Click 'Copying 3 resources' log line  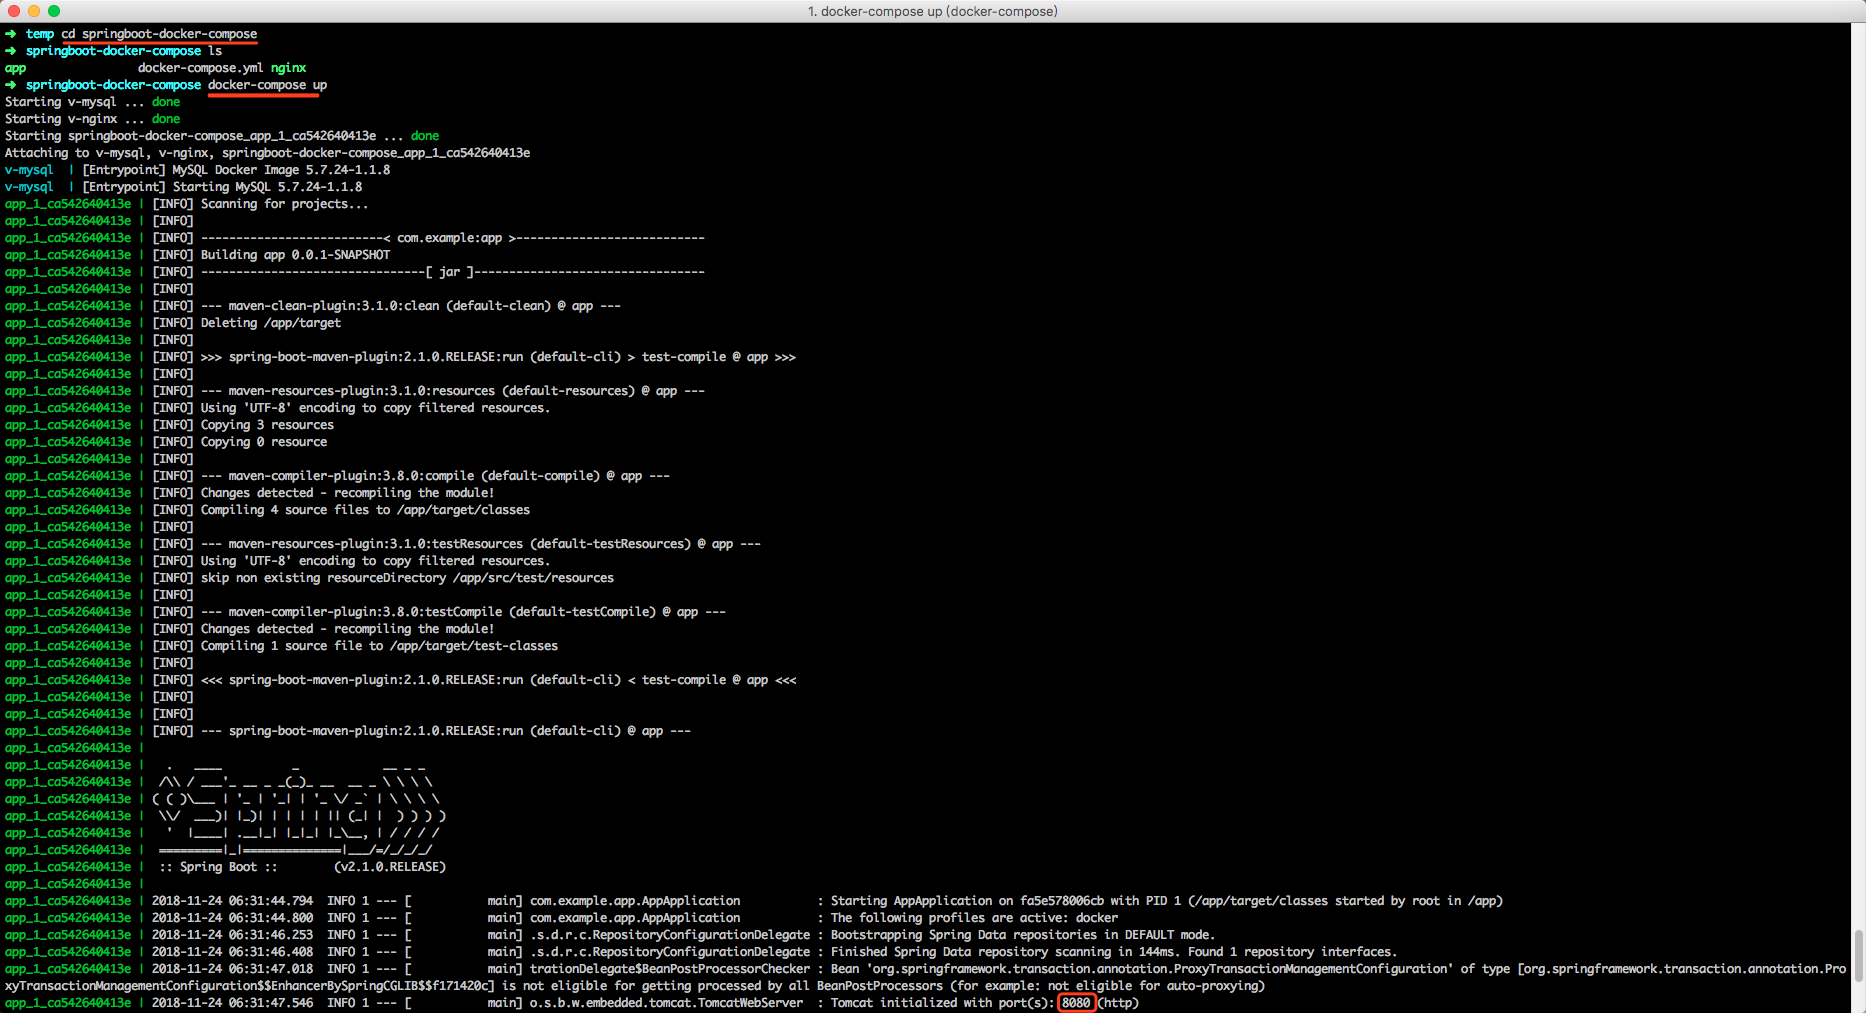pos(267,425)
